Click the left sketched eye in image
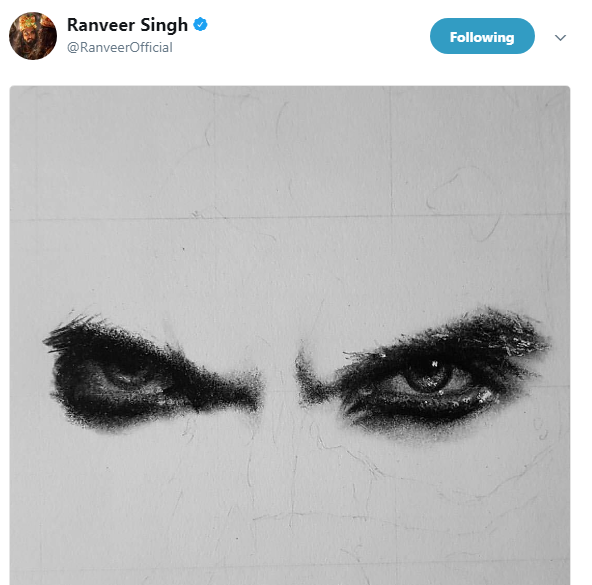Screen dimensions: 592x585 (125, 378)
